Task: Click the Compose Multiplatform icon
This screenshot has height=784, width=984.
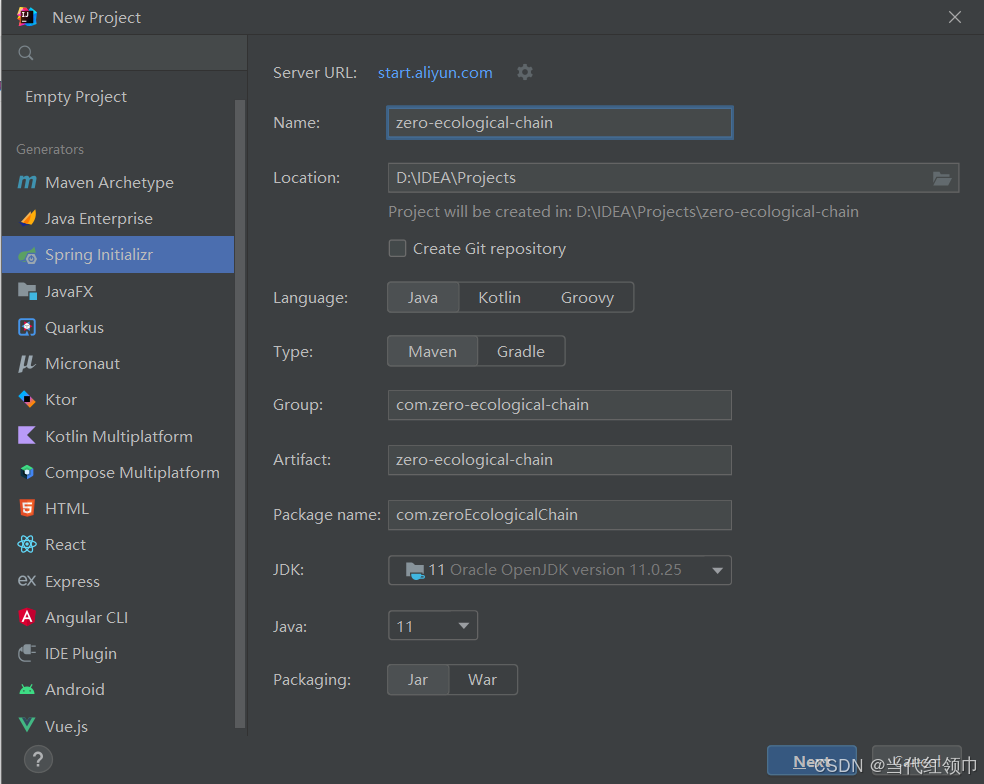Action: [x=27, y=472]
